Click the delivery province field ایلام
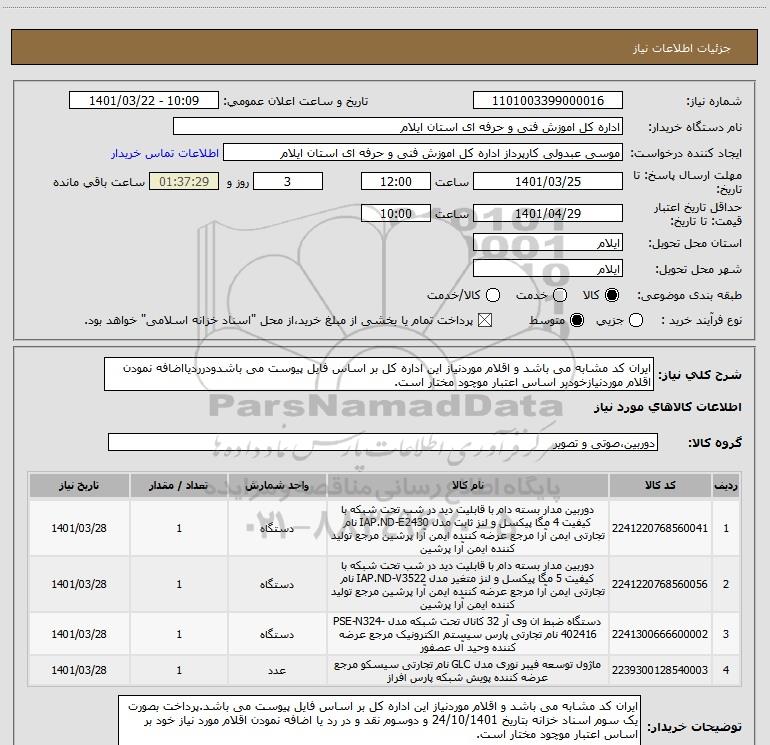770x745 pixels. [548, 243]
